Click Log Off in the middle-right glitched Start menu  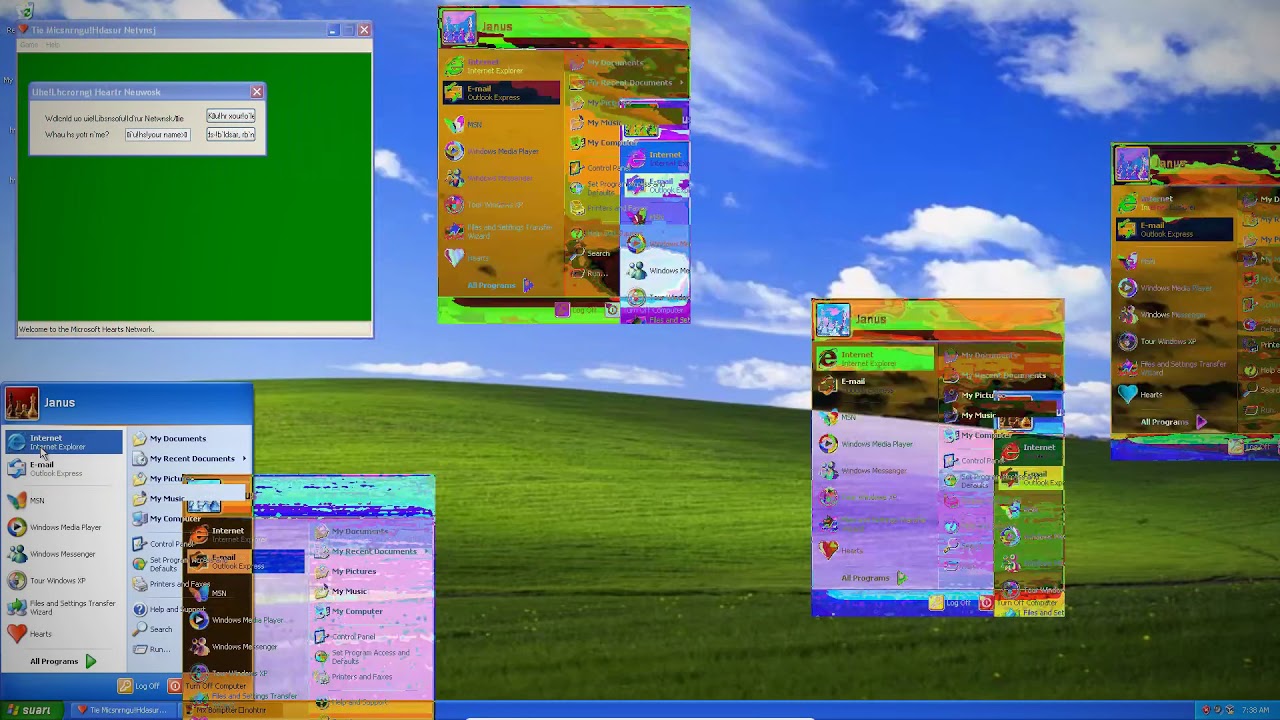950,602
